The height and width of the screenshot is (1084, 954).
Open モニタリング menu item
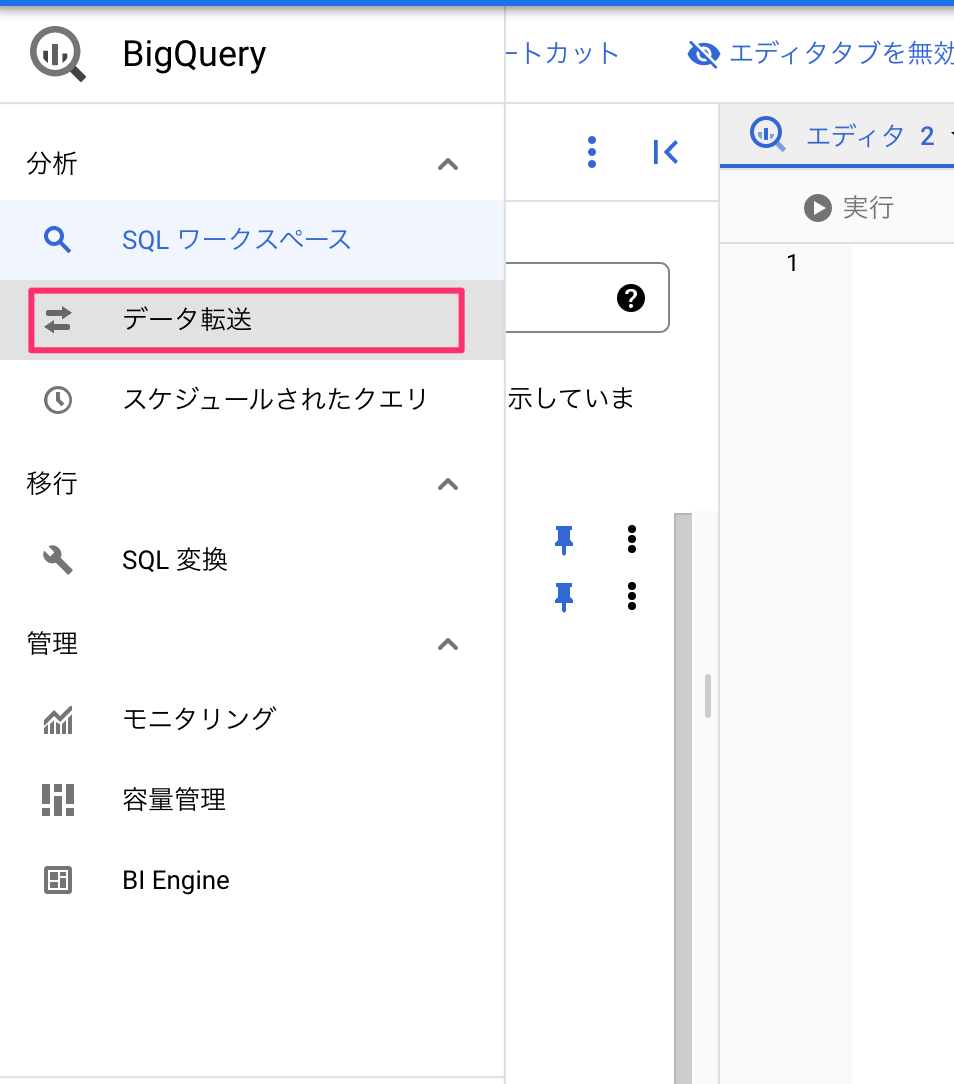pyautogui.click(x=252, y=720)
